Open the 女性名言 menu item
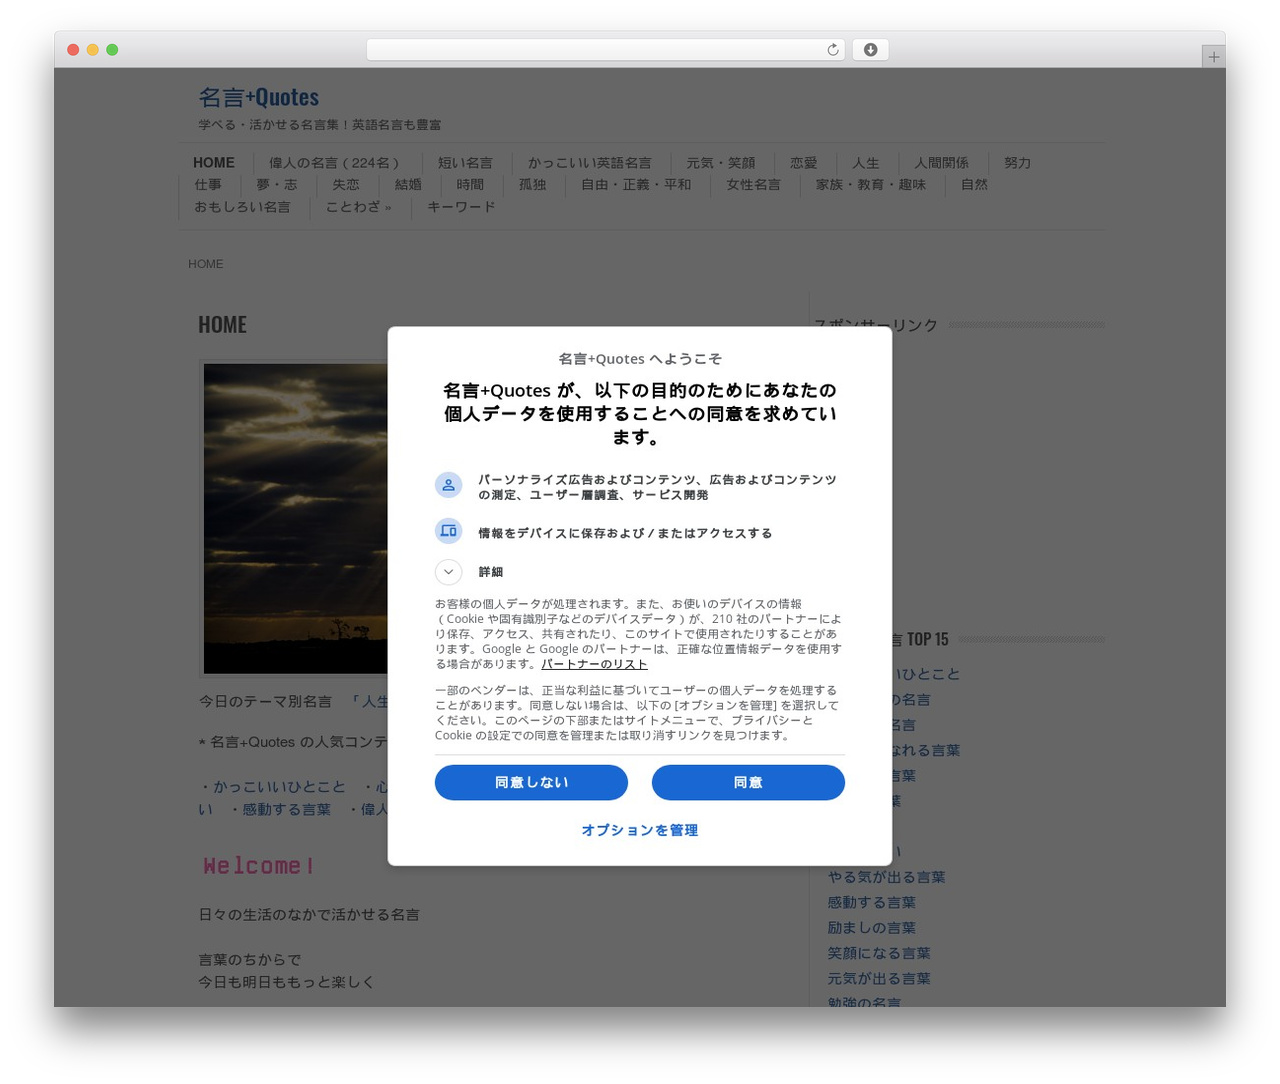 [753, 185]
